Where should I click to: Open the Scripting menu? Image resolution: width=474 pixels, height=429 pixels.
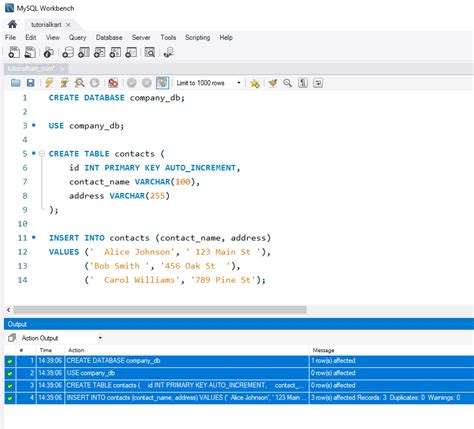pyautogui.click(x=198, y=37)
